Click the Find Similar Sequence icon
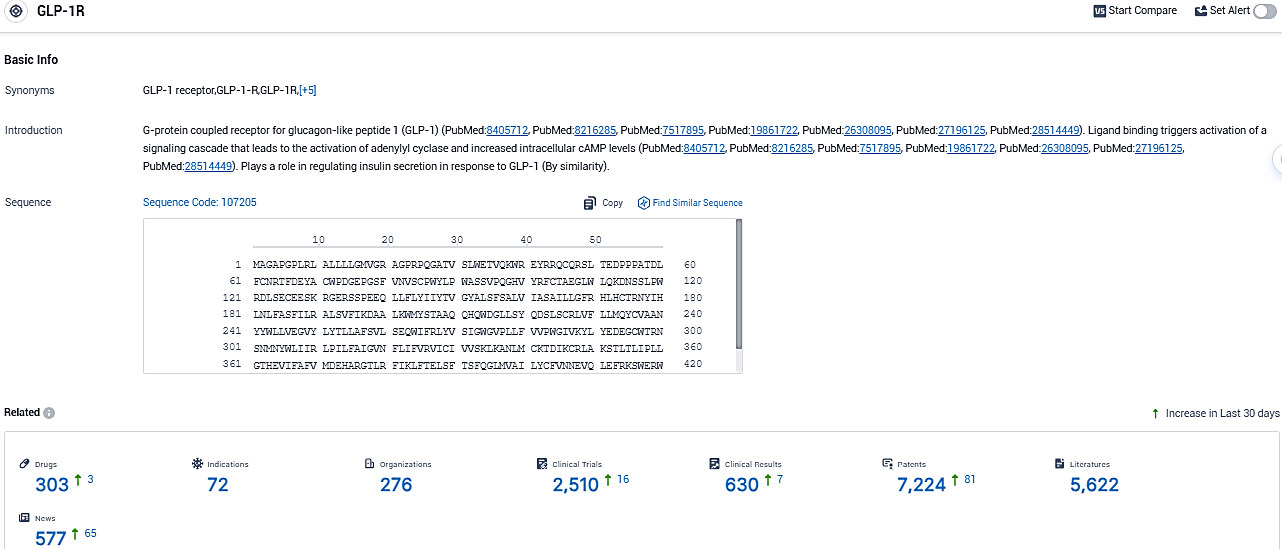 point(644,203)
